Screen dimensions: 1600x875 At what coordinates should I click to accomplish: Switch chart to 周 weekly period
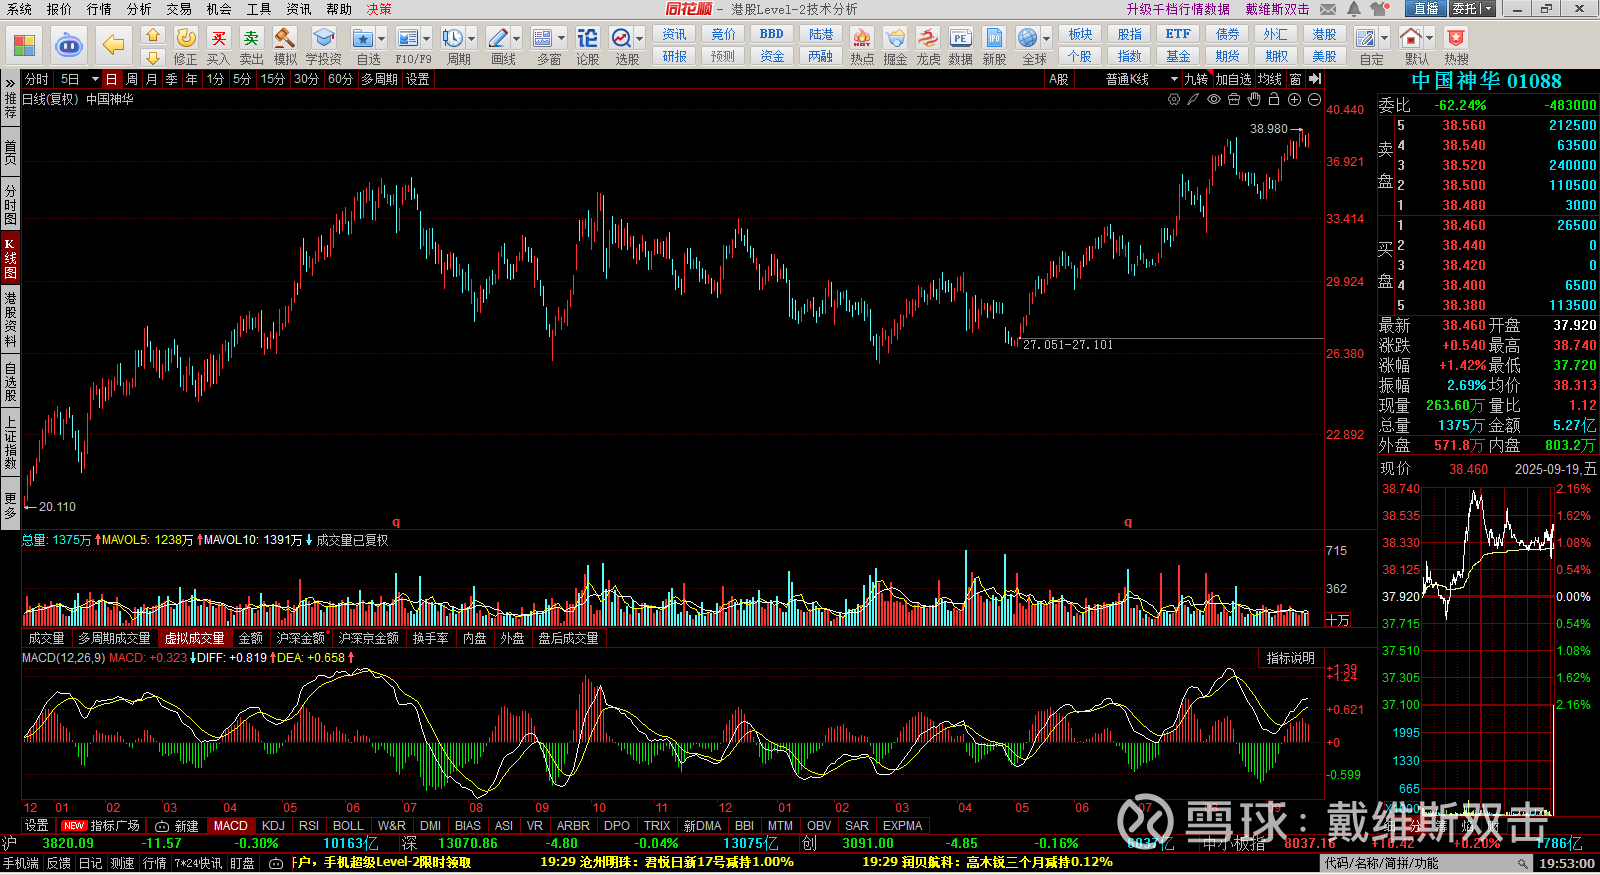(x=132, y=79)
